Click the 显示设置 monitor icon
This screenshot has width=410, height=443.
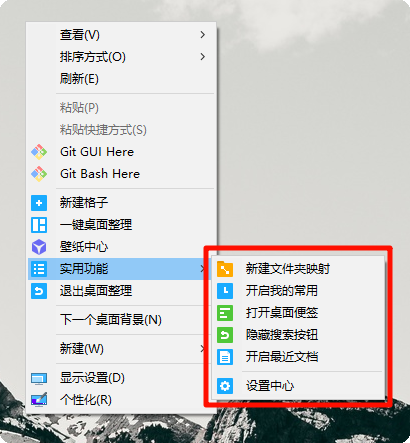(x=39, y=378)
